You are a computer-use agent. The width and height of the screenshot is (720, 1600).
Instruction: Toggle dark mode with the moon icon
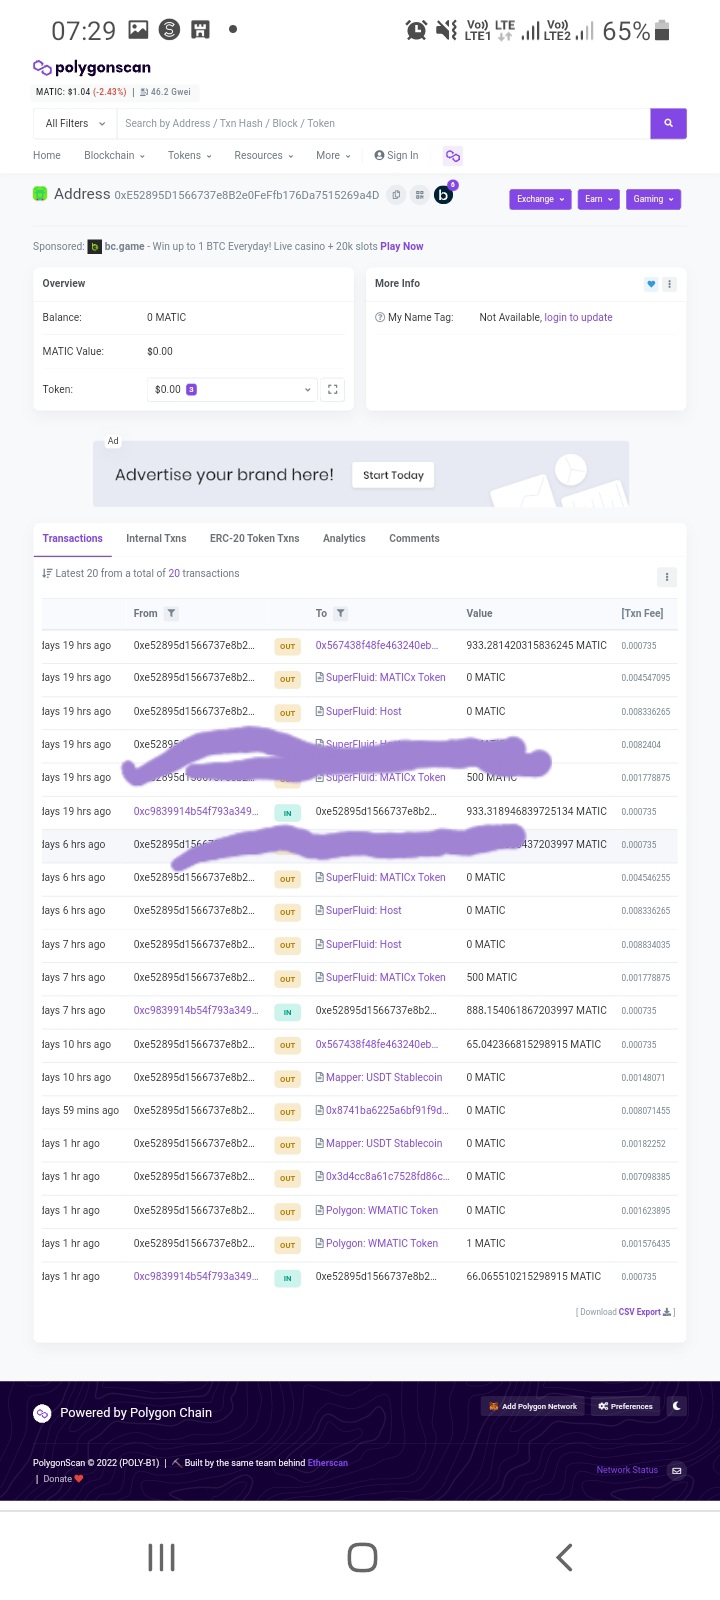(x=676, y=1406)
